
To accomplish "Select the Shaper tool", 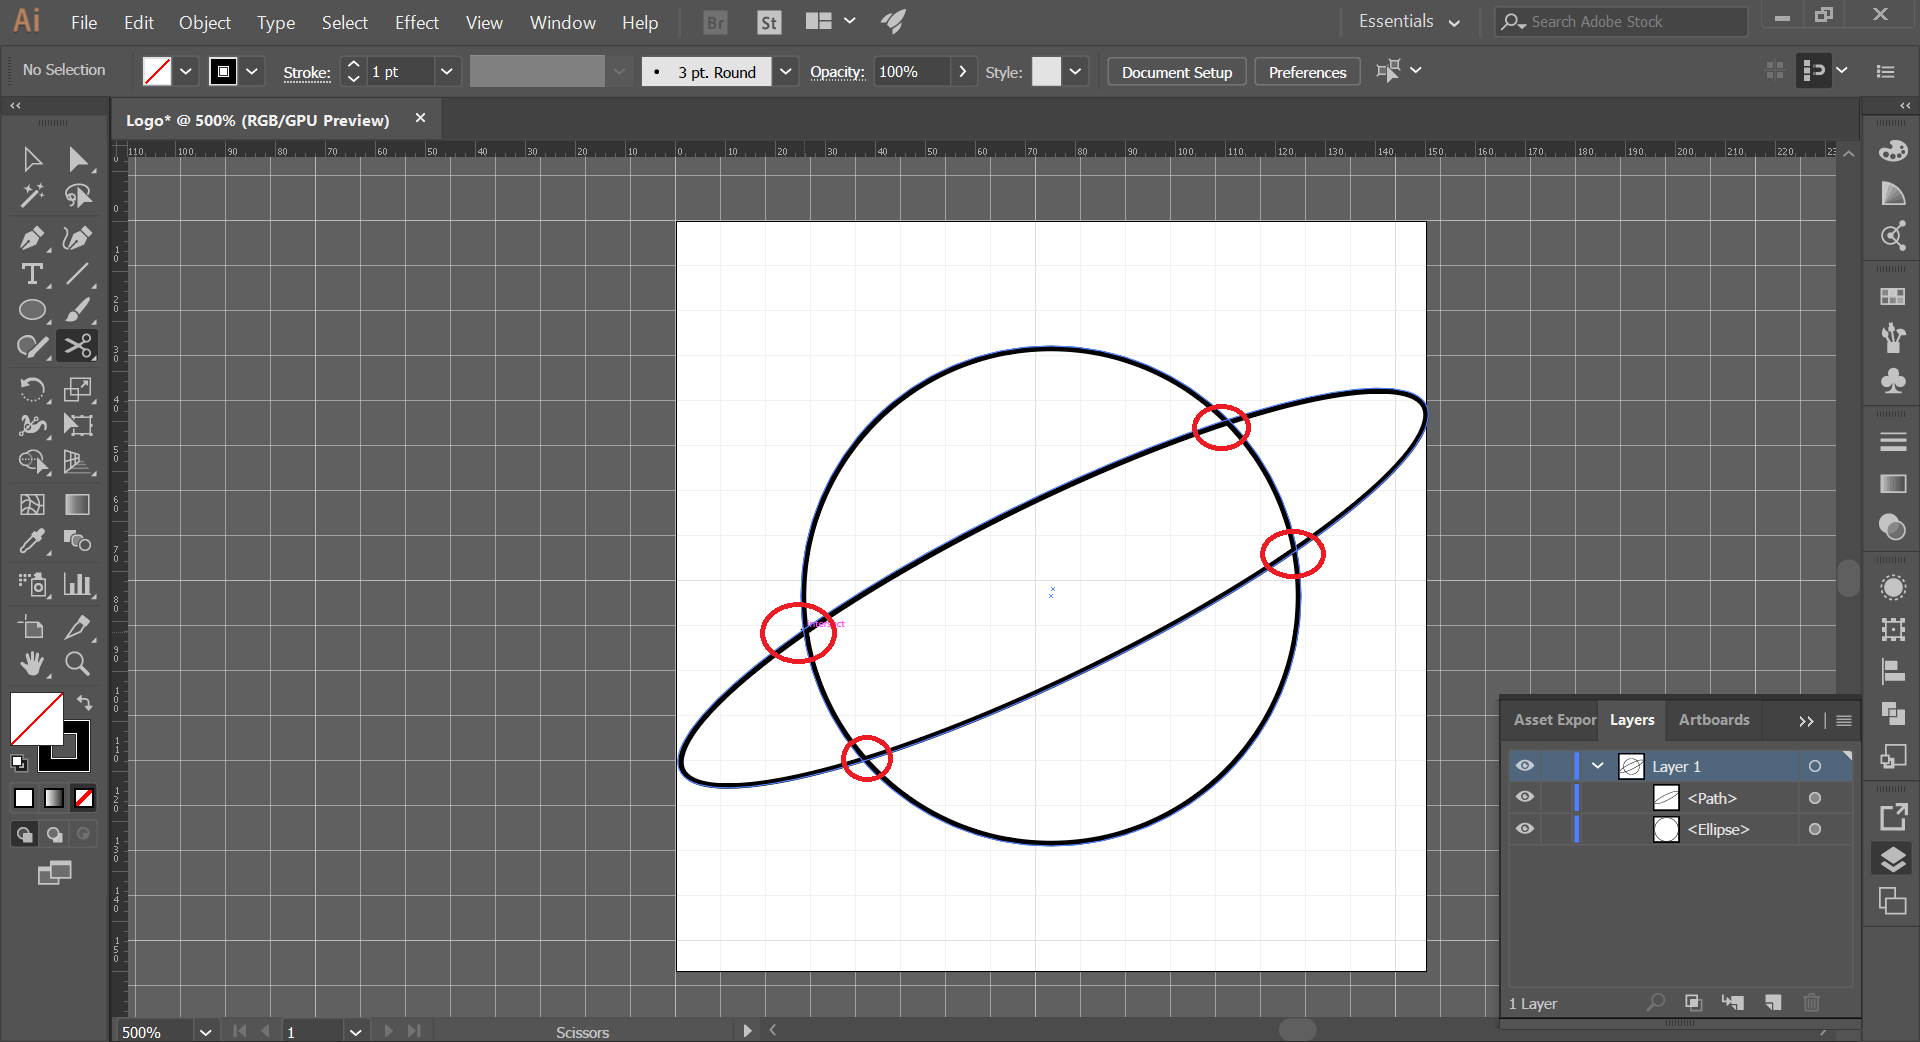I will pyautogui.click(x=32, y=346).
